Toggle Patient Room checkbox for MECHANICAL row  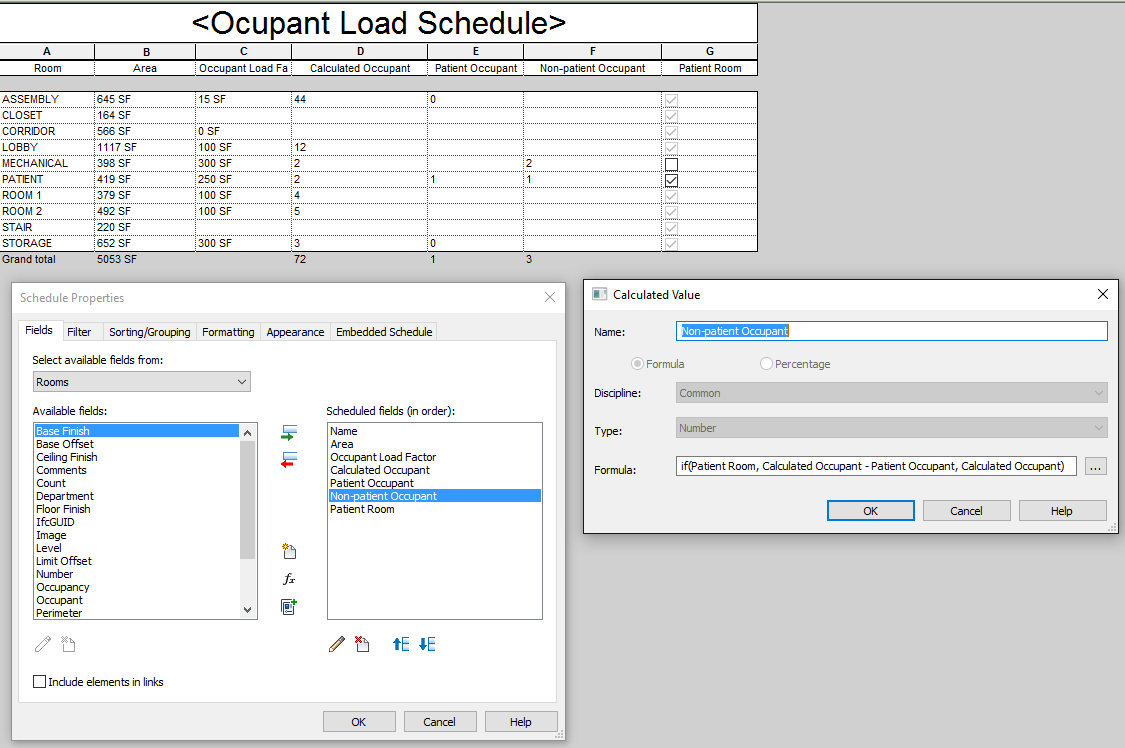pos(672,164)
